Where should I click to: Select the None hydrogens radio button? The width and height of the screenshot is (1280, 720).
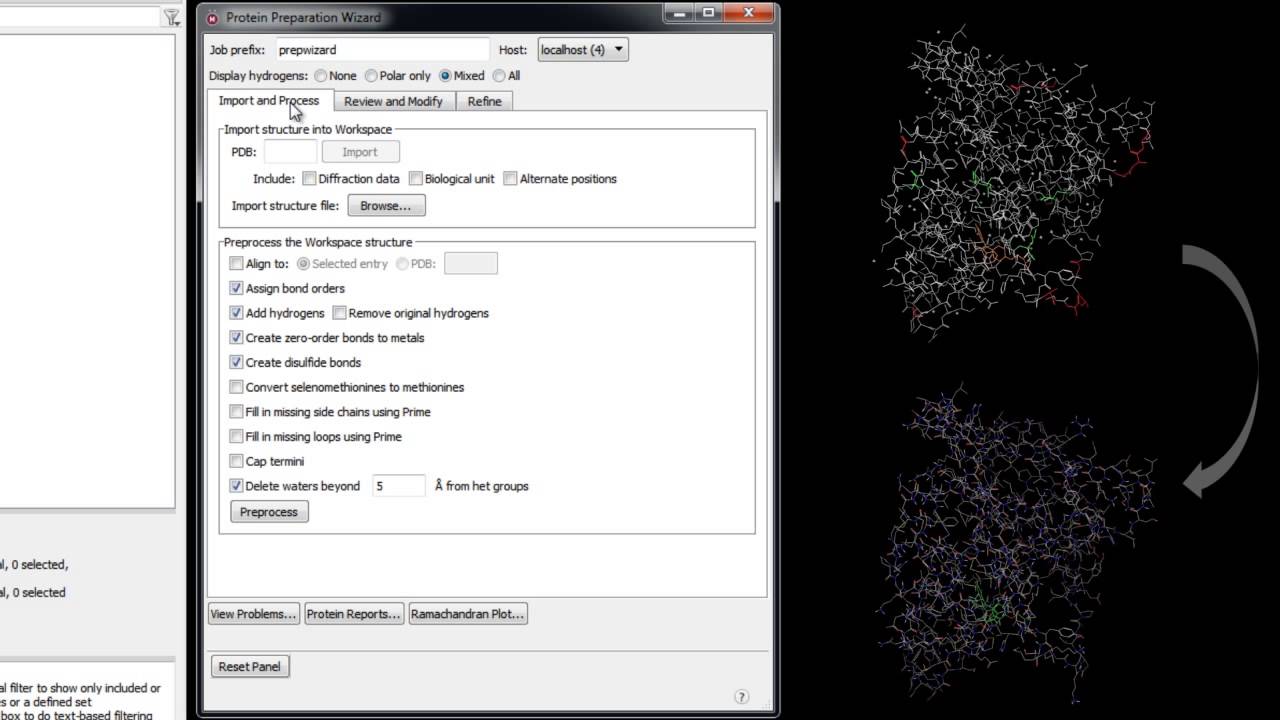coord(320,76)
